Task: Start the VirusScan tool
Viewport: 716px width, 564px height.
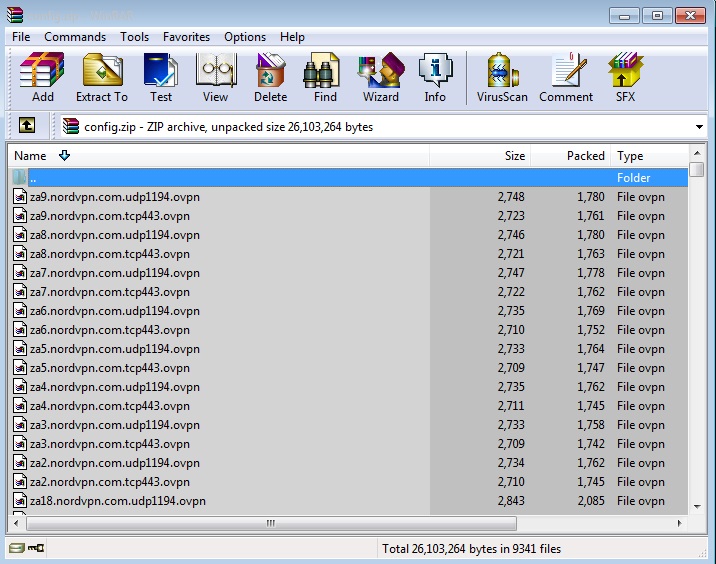Action: tap(502, 77)
